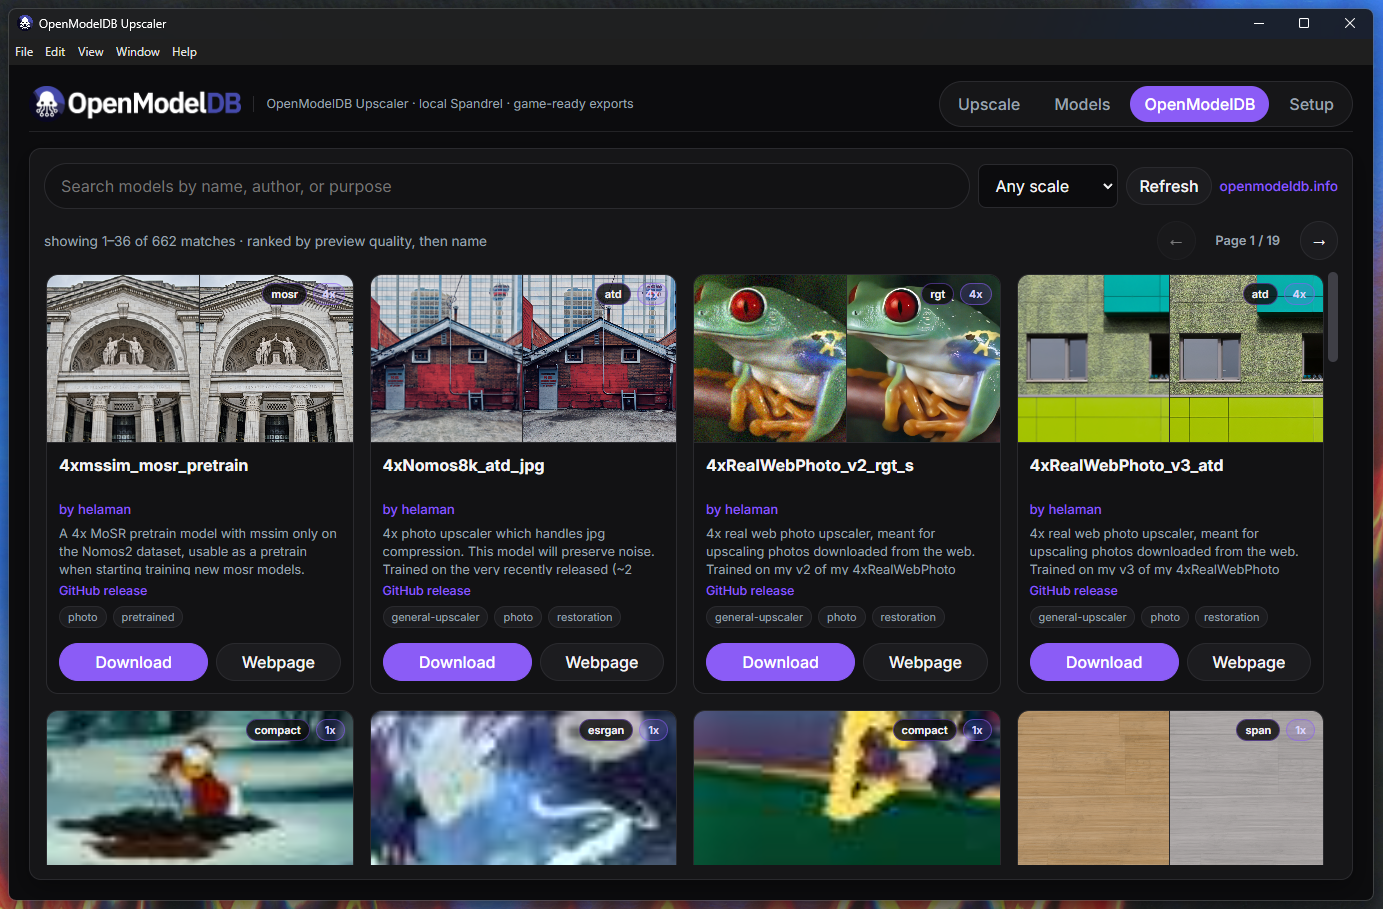Viewport: 1383px width, 909px height.
Task: Click the frog preview thumbnail
Action: point(847,359)
